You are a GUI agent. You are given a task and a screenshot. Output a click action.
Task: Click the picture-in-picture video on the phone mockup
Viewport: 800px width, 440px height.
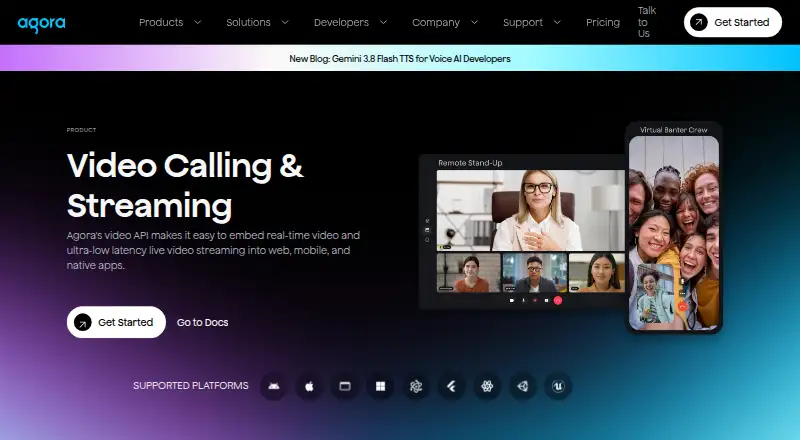click(655, 294)
